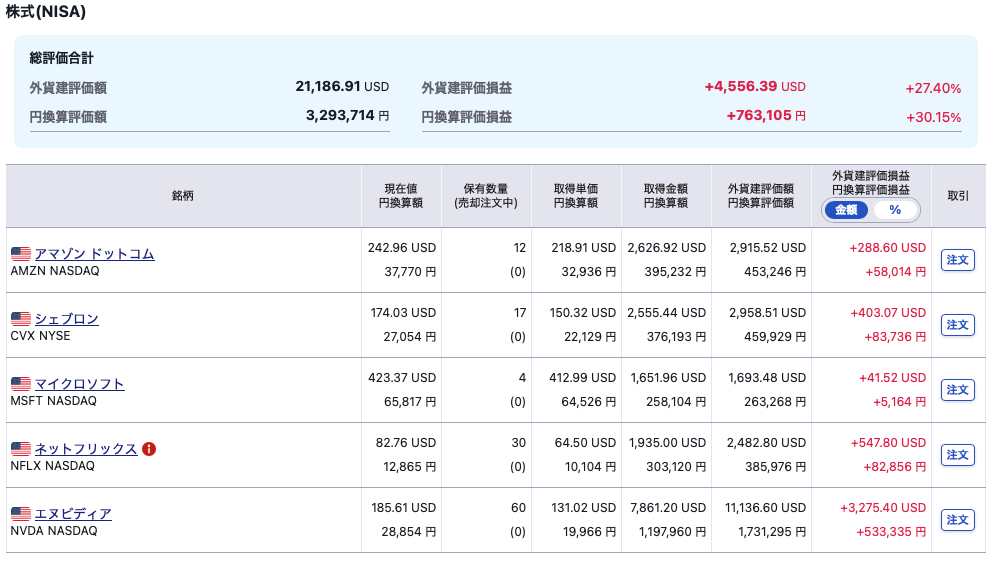Switch profit/loss display to 金額
The width and height of the screenshot is (1001, 564).
click(846, 210)
